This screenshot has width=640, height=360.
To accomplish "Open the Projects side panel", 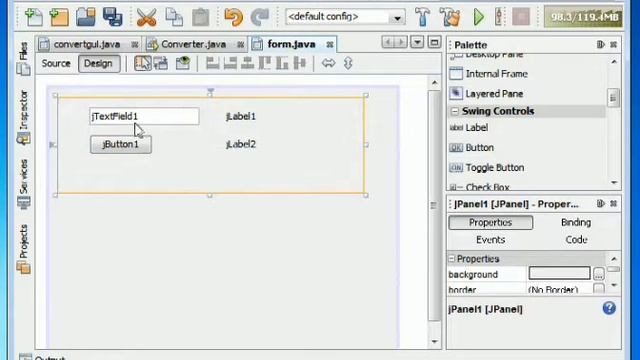I will (x=24, y=249).
